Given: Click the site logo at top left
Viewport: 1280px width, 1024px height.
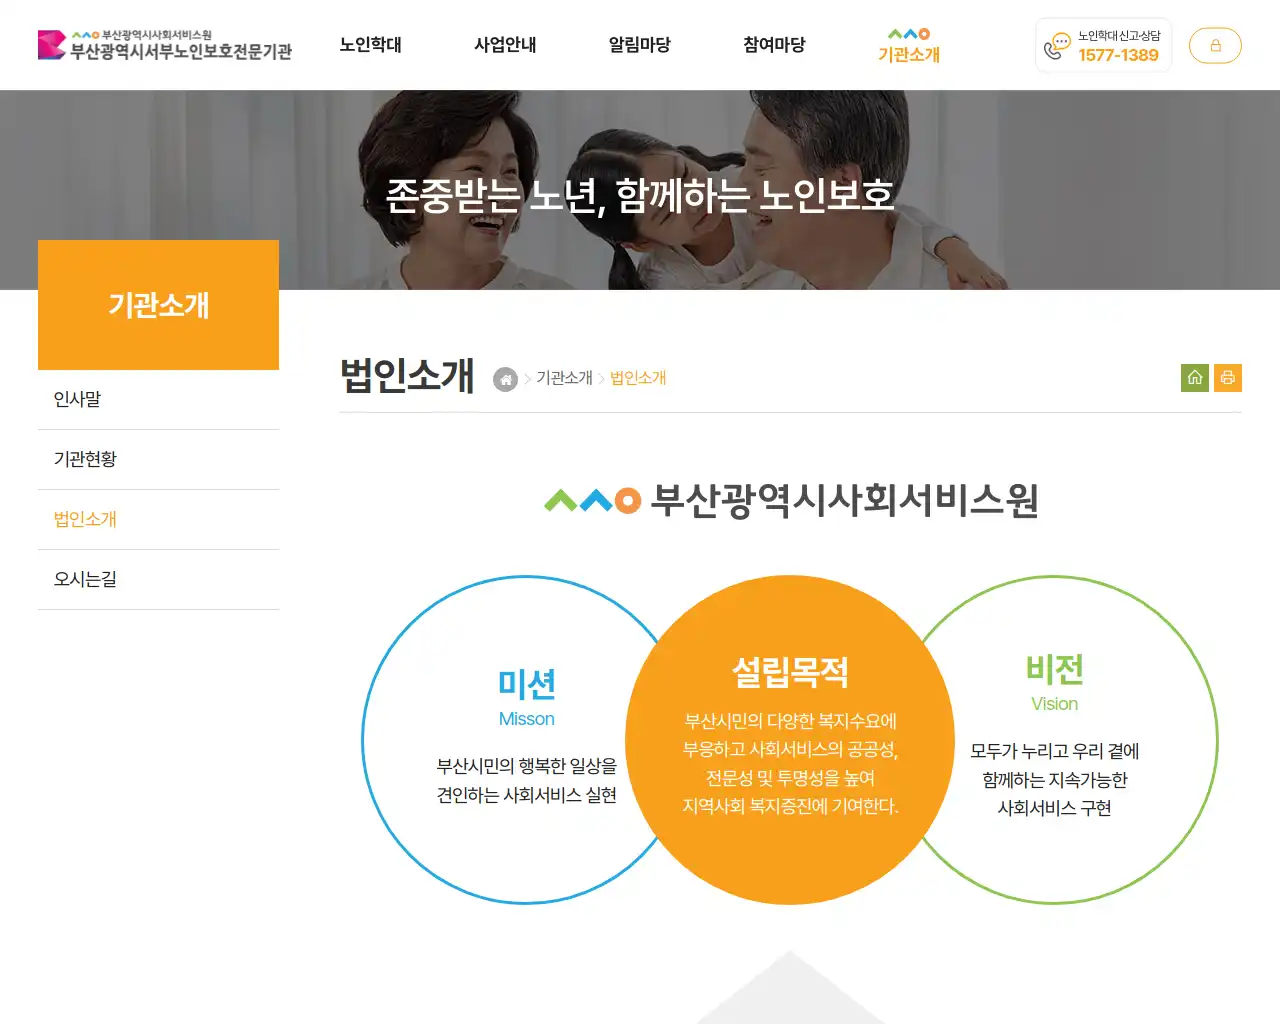Looking at the screenshot, I should tap(165, 45).
